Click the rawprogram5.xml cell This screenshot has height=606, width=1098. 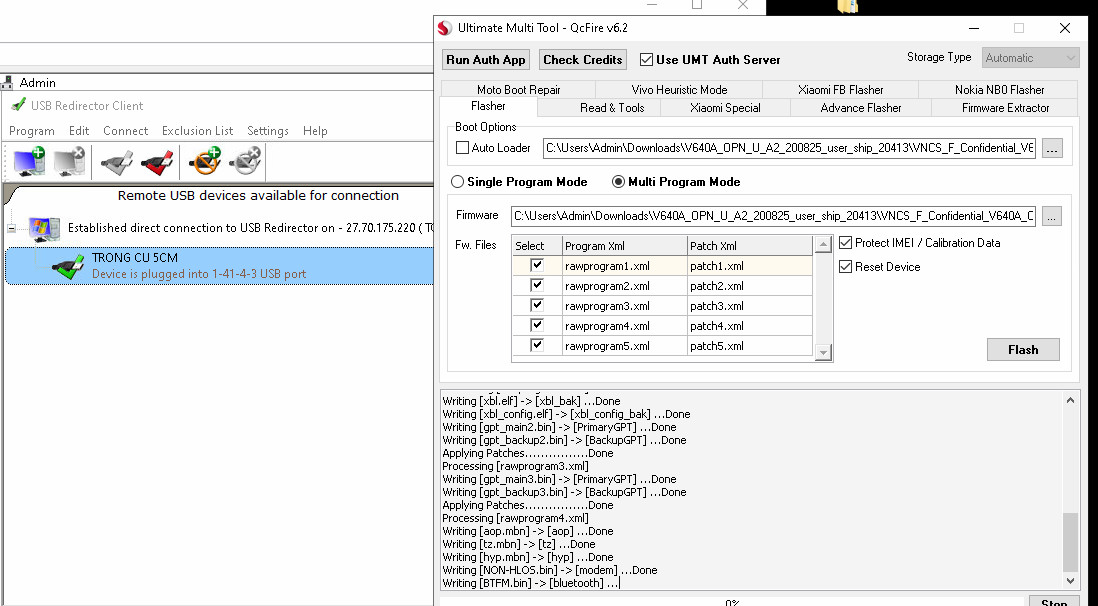click(625, 345)
